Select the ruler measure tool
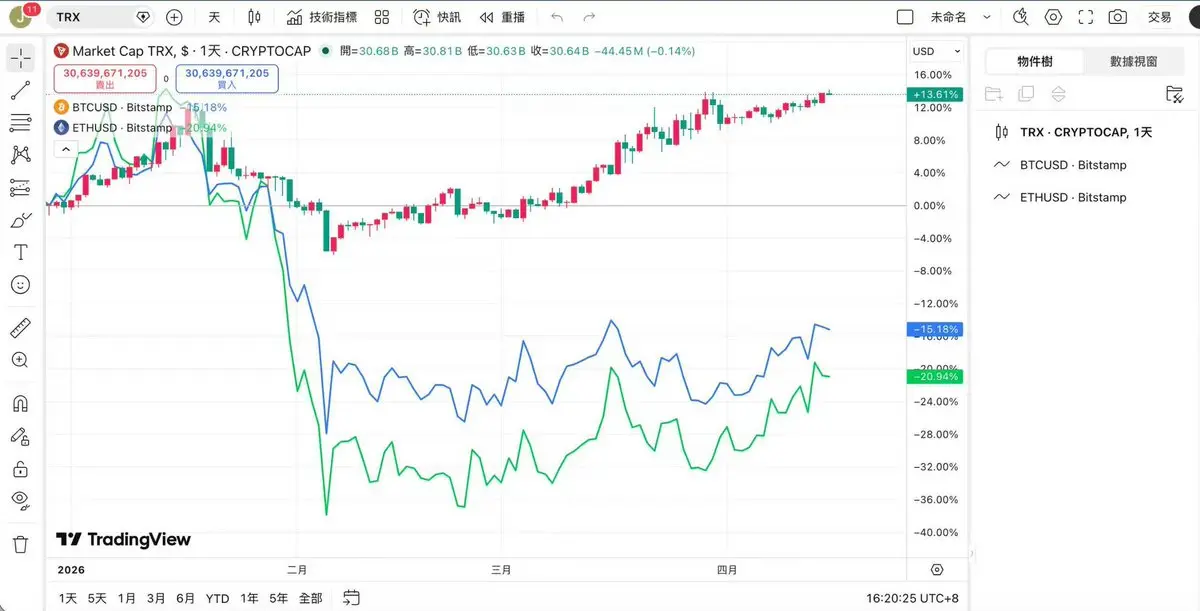Viewport: 1200px width, 611px height. click(x=20, y=328)
